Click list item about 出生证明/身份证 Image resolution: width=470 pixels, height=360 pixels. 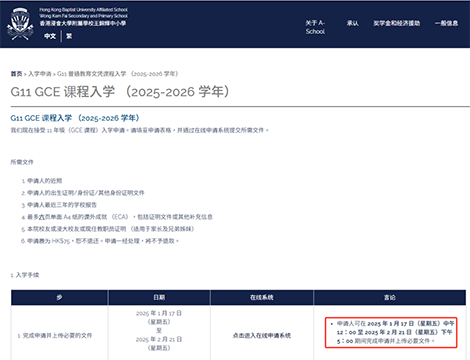coord(86,193)
